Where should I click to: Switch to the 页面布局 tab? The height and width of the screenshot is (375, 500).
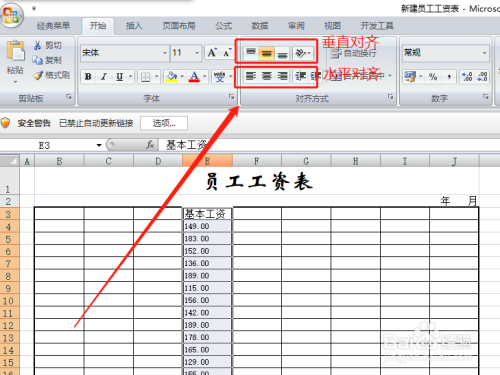pos(179,26)
